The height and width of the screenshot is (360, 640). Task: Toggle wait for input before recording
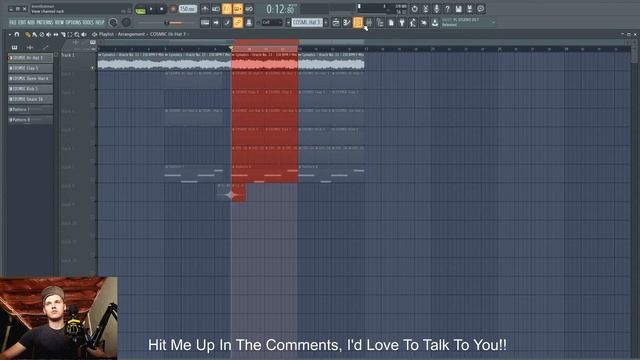point(216,9)
